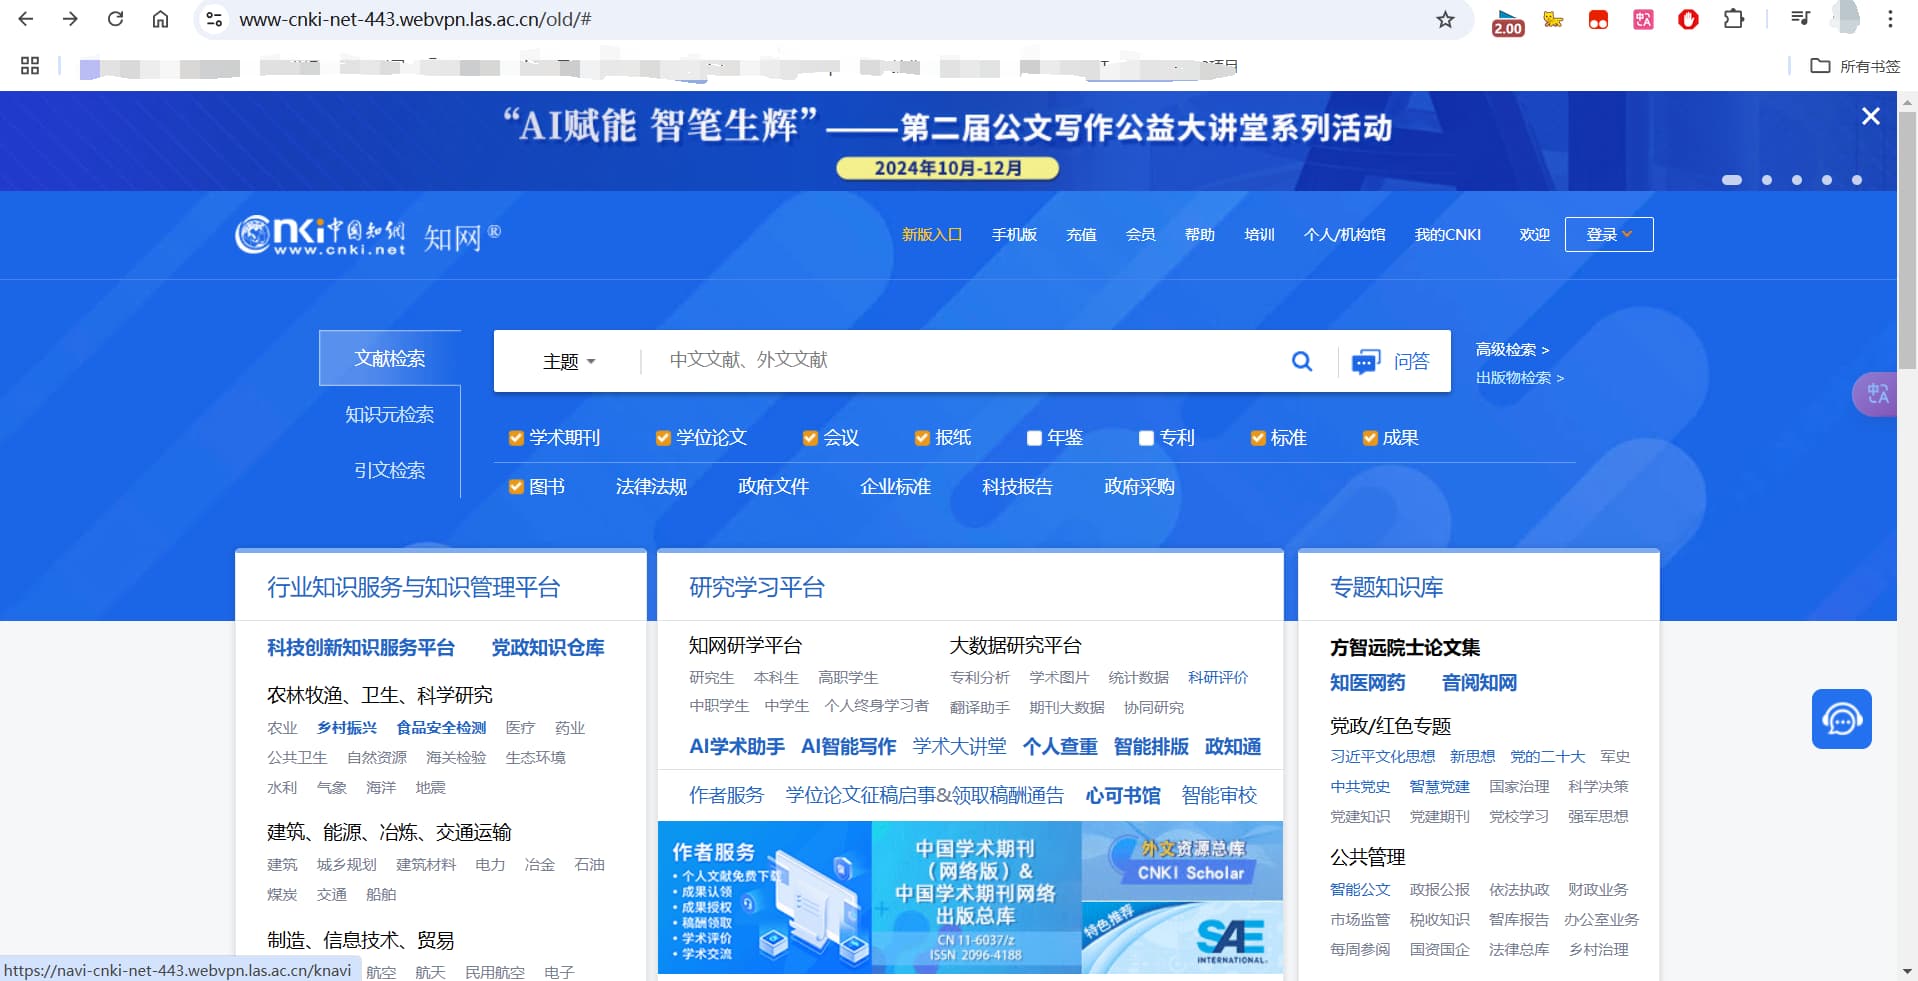Click the pink translate extension icon

coord(1643,19)
